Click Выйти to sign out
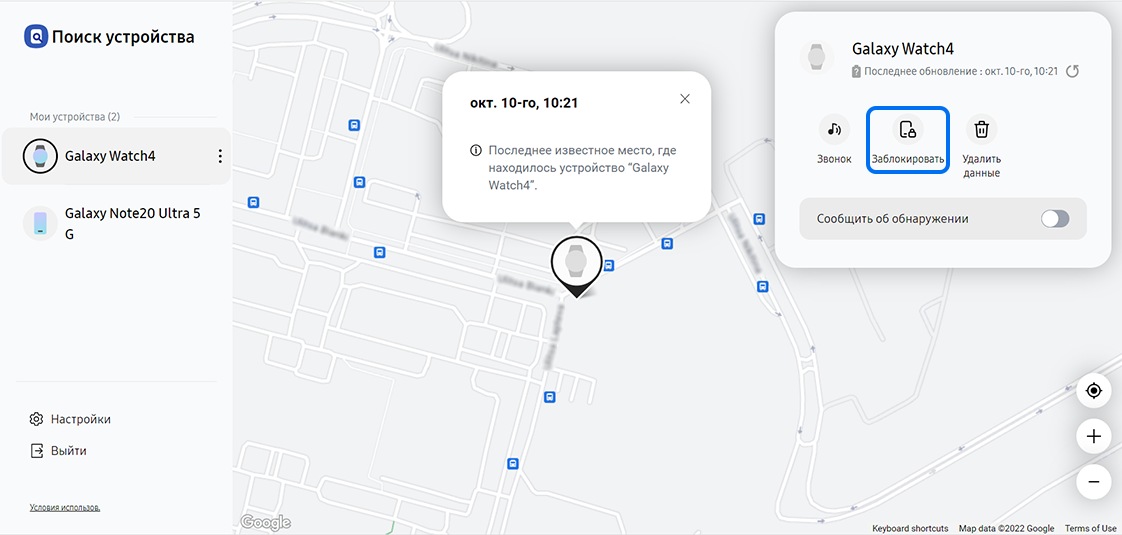 point(58,451)
